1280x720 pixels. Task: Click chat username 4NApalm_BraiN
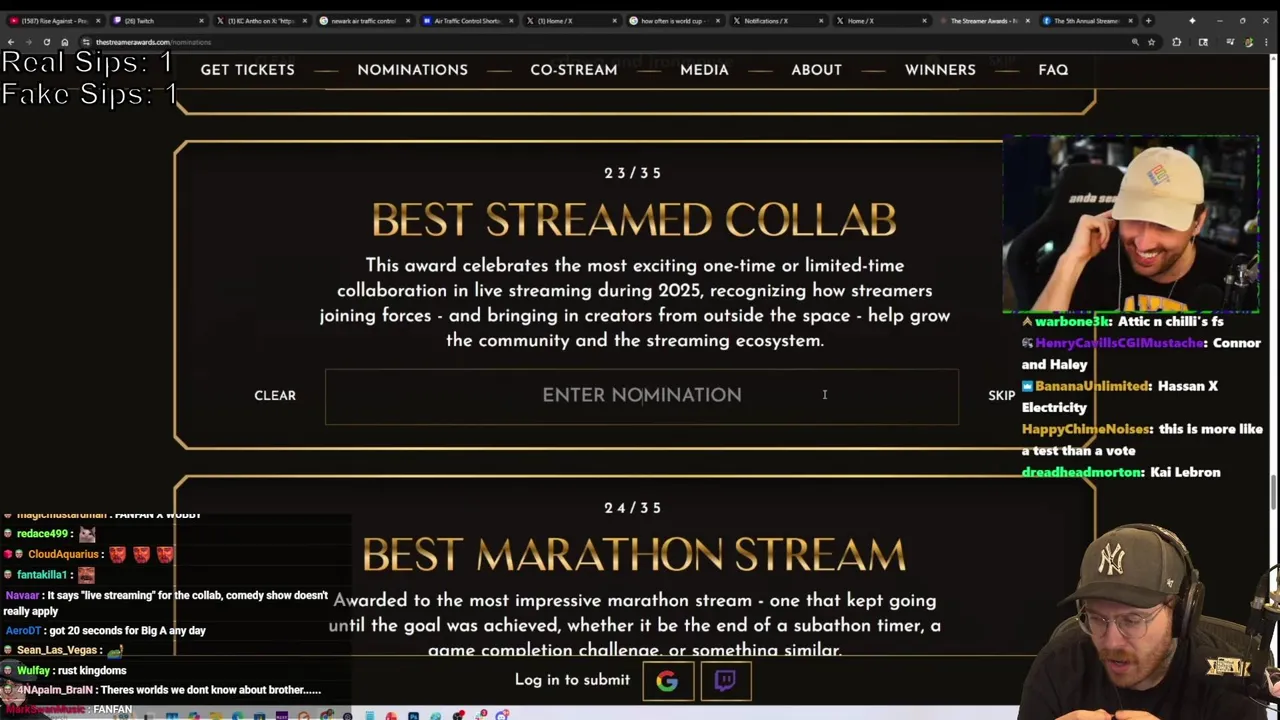[54, 690]
